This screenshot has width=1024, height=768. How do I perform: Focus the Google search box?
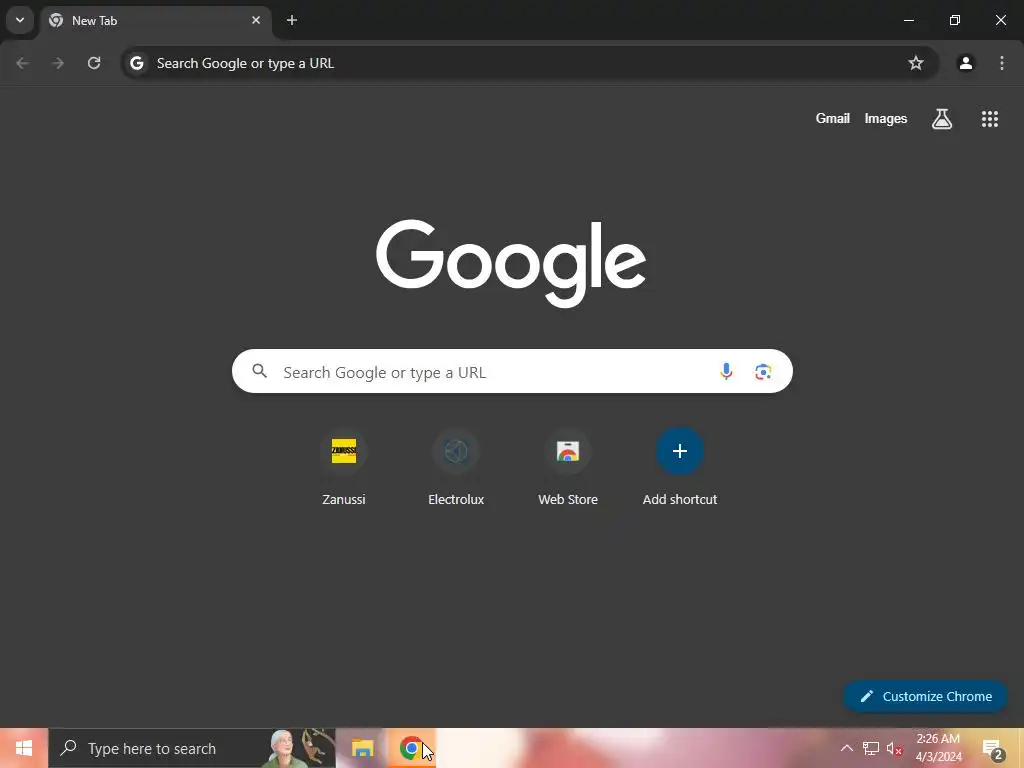pos(512,371)
